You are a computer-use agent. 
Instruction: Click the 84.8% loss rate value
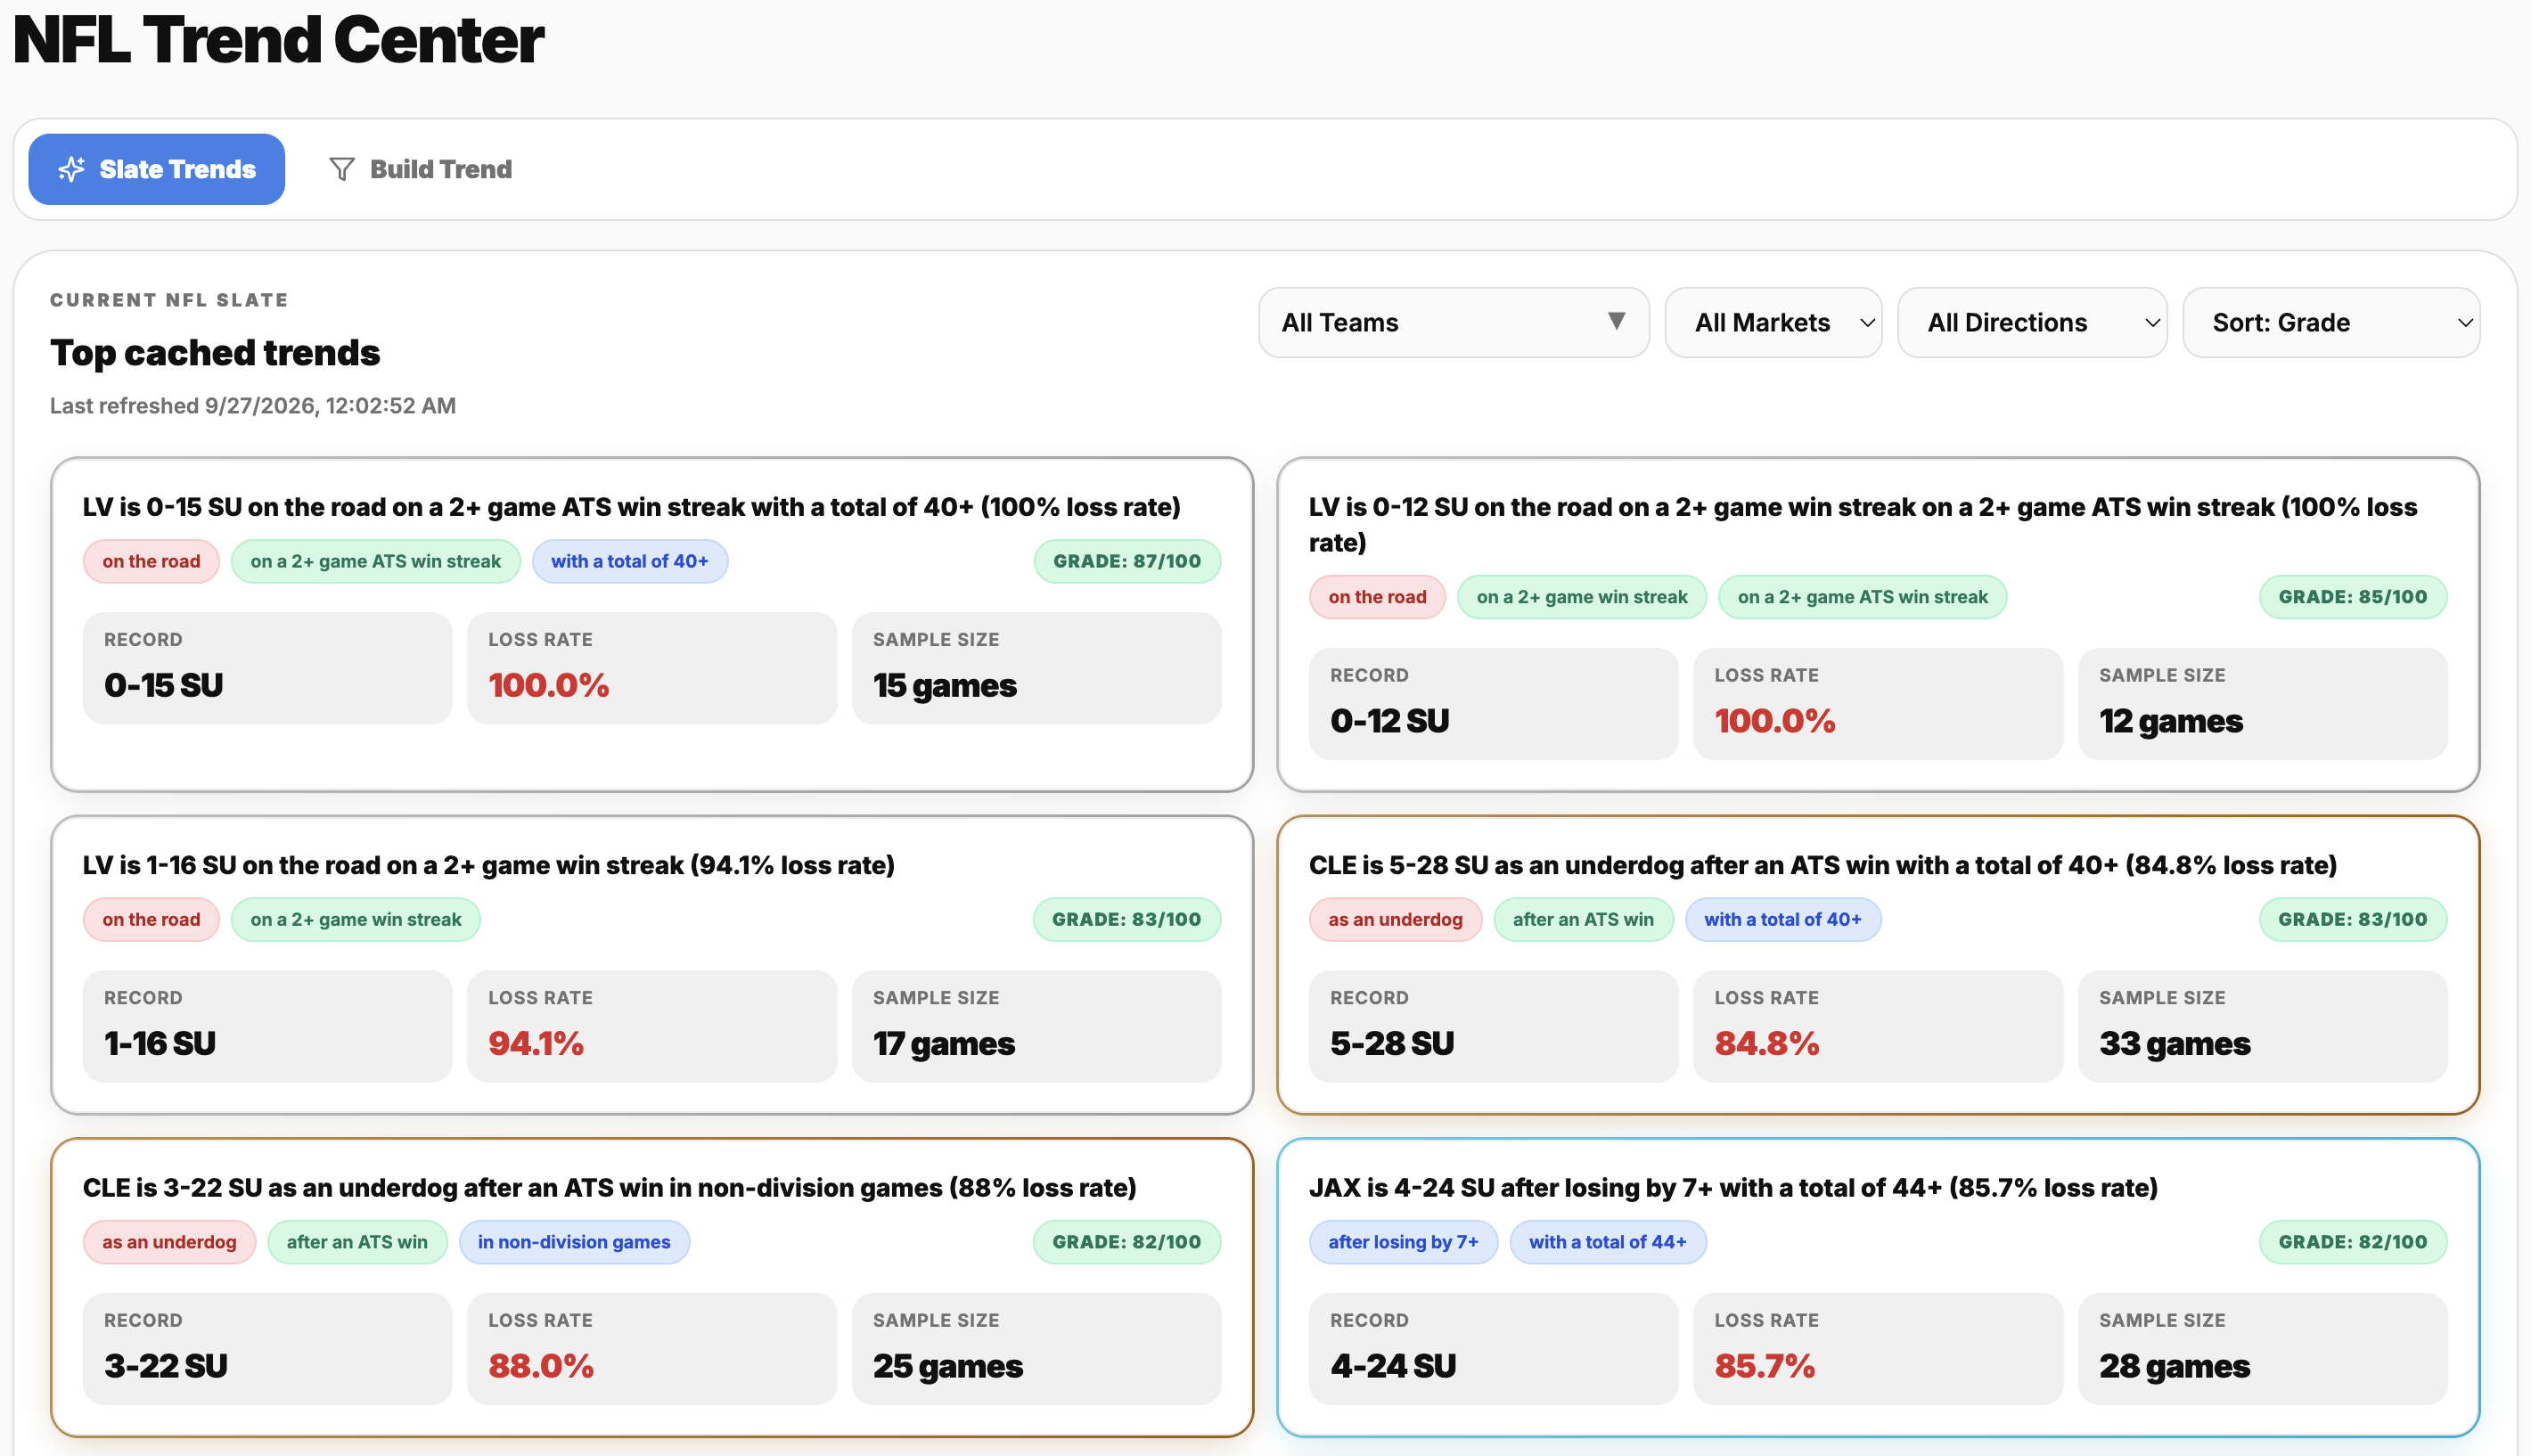[1767, 1043]
